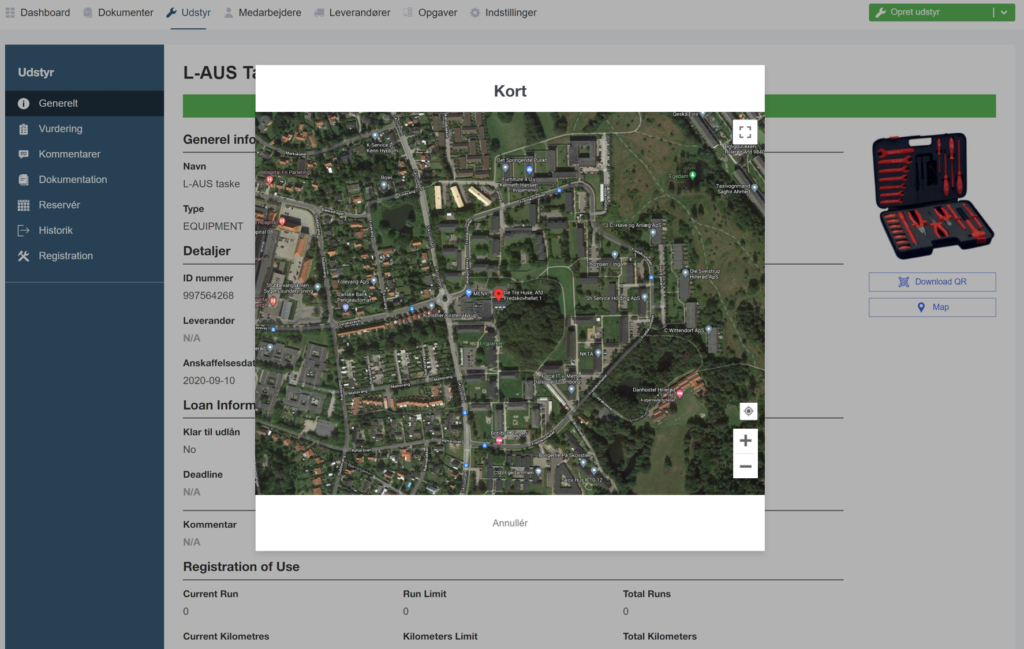Select the C Wittendorf ApS map marker

coord(709,330)
